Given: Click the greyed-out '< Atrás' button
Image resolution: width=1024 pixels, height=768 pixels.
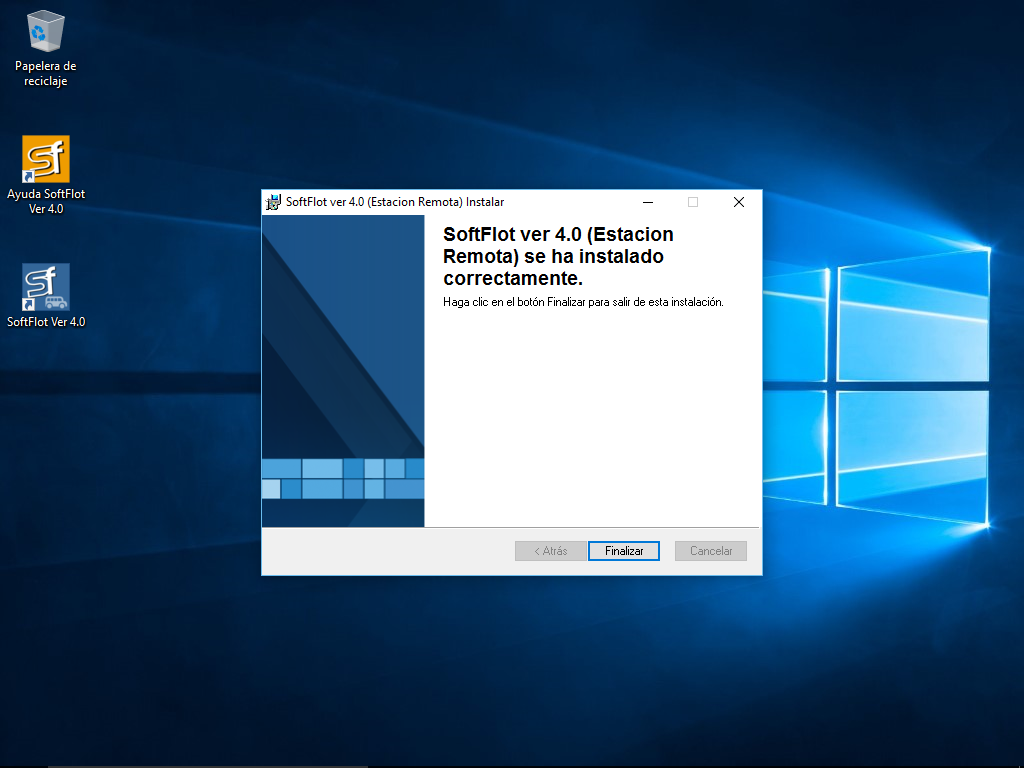Looking at the screenshot, I should [x=550, y=551].
